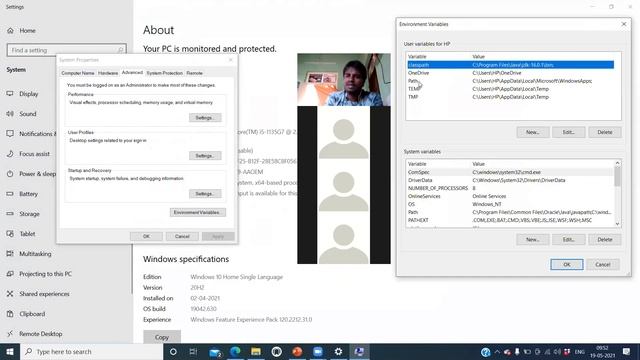
Task: Click system variables scrollbar up arrow
Action: pyautogui.click(x=617, y=163)
